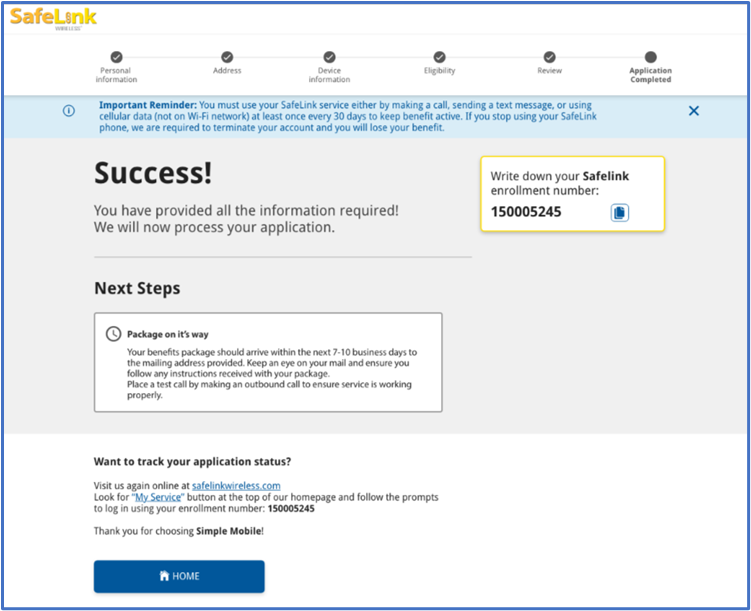Image resolution: width=751 pixels, height=611 pixels.
Task: Click the Personal information step label
Action: pyautogui.click(x=116, y=75)
